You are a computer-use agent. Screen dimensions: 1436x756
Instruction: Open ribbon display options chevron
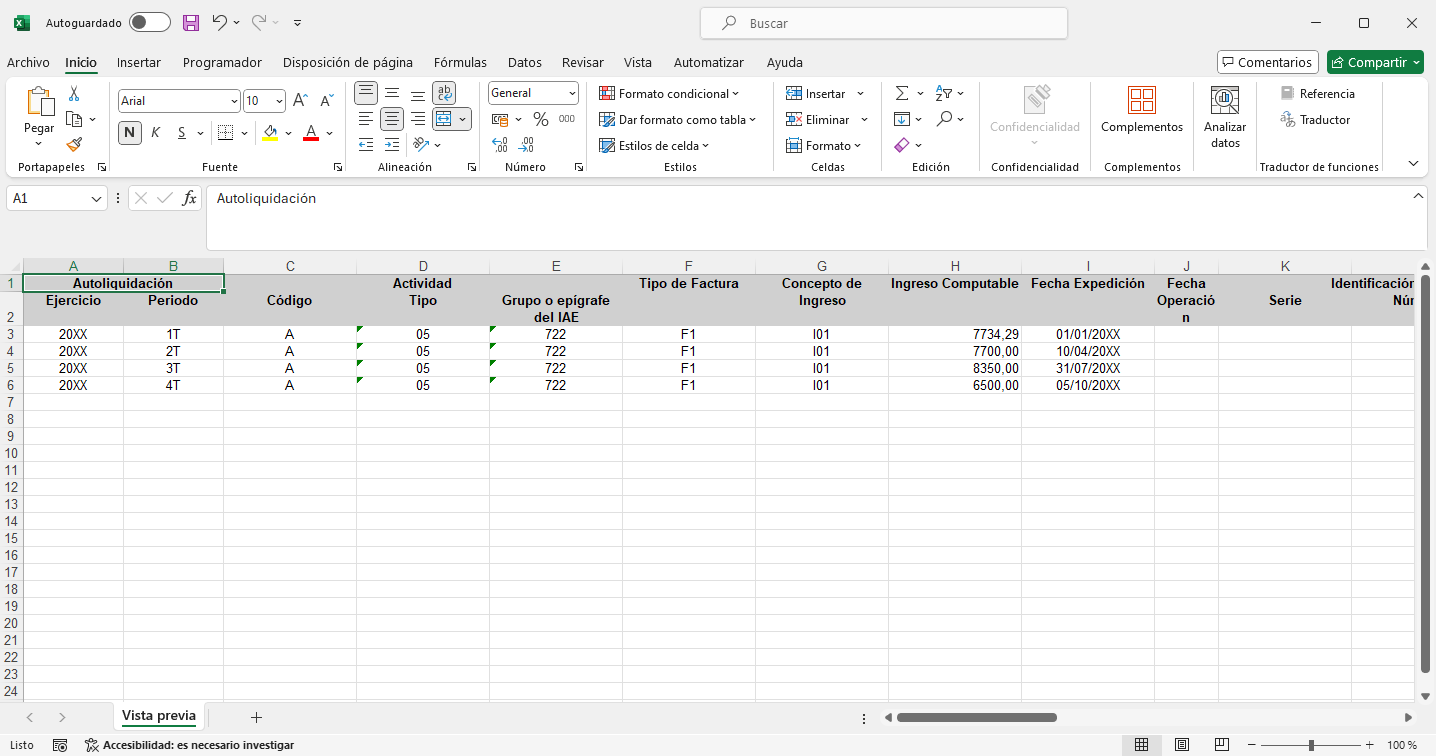tap(1413, 163)
